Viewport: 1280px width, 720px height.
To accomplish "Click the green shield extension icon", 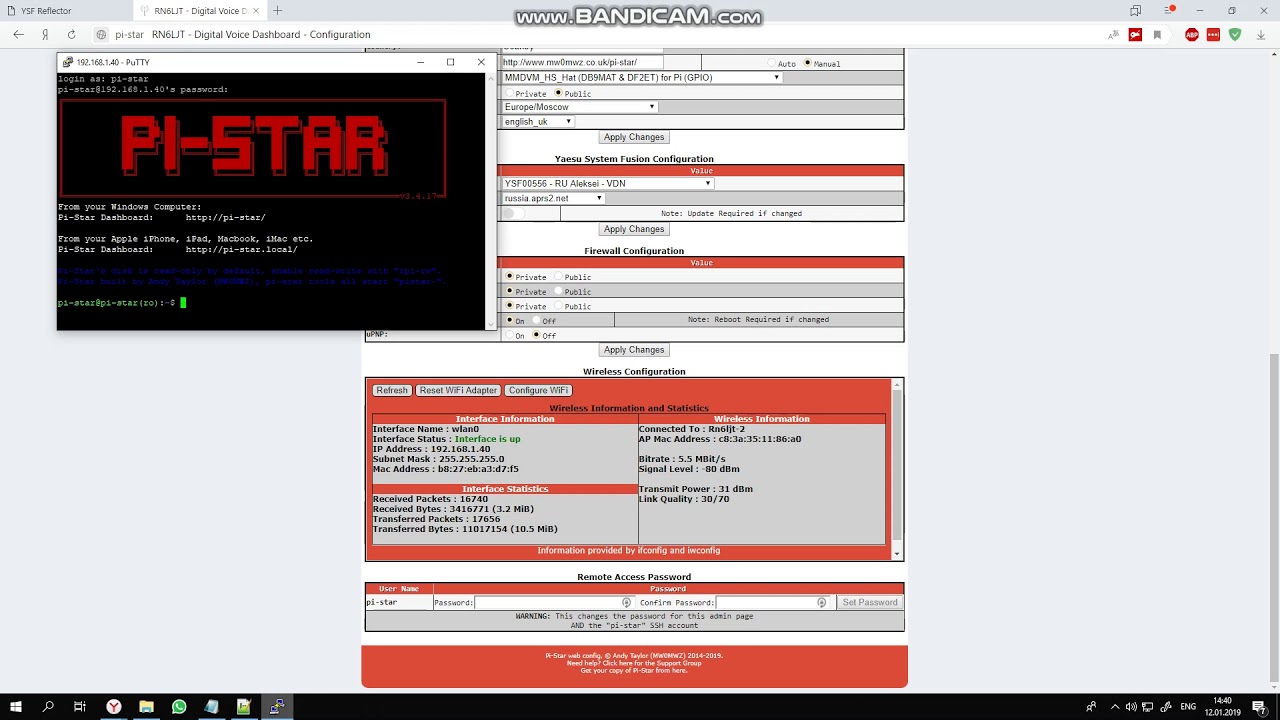I will pos(1235,34).
